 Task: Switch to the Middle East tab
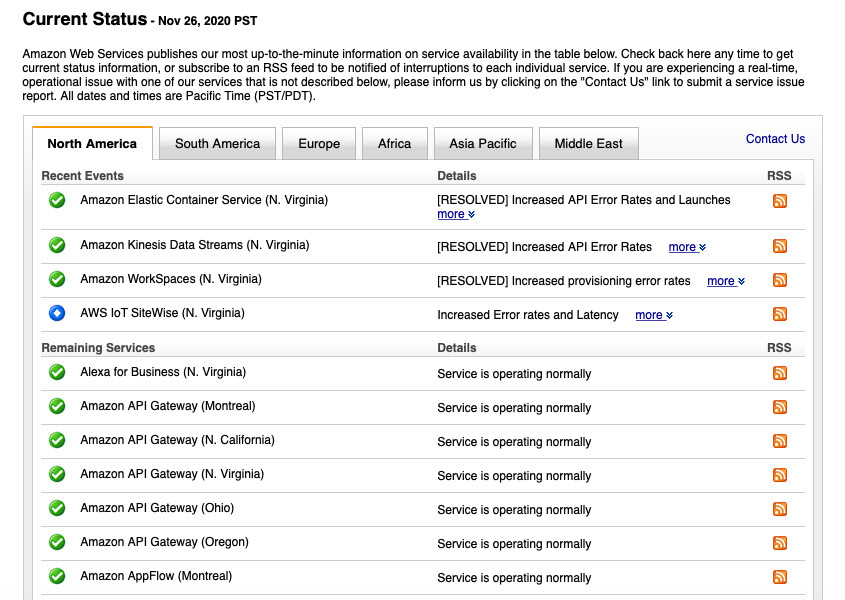click(x=588, y=143)
